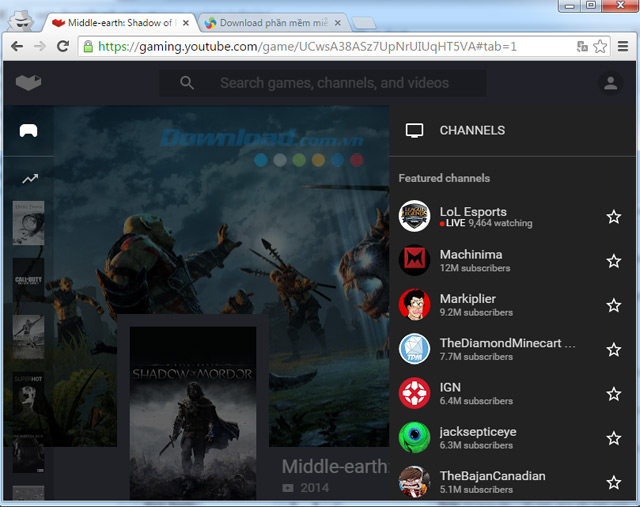Favorite Markiplier with star toggle
The height and width of the screenshot is (507, 640).
(x=613, y=305)
